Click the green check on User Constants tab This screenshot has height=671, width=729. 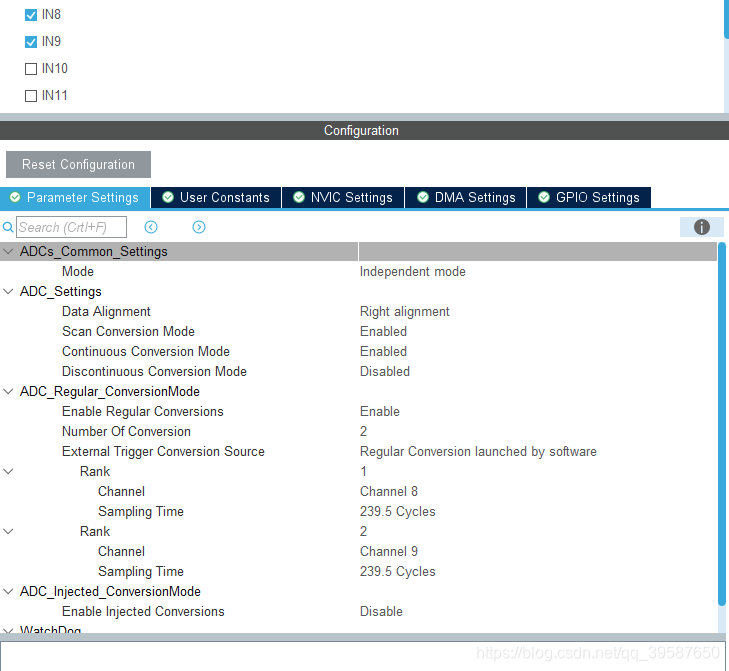click(x=168, y=197)
